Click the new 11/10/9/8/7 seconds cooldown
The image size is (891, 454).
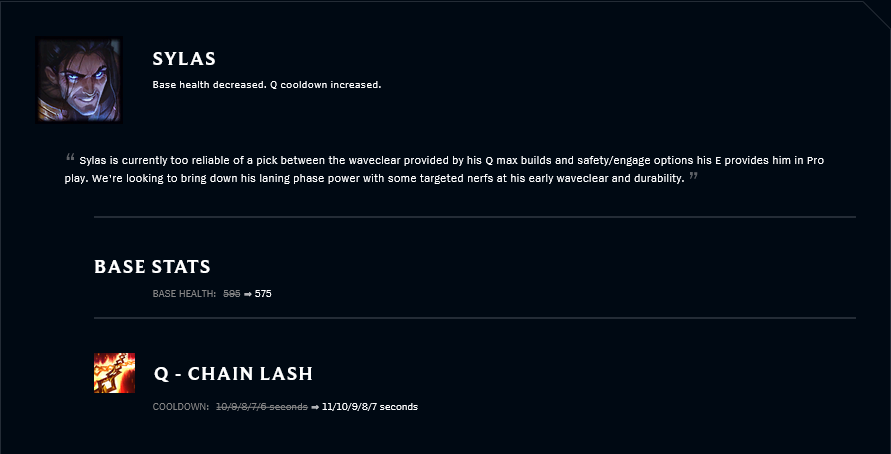click(369, 407)
